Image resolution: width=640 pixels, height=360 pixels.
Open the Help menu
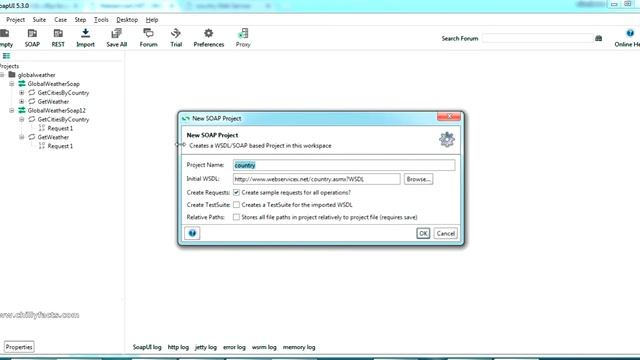coord(152,20)
